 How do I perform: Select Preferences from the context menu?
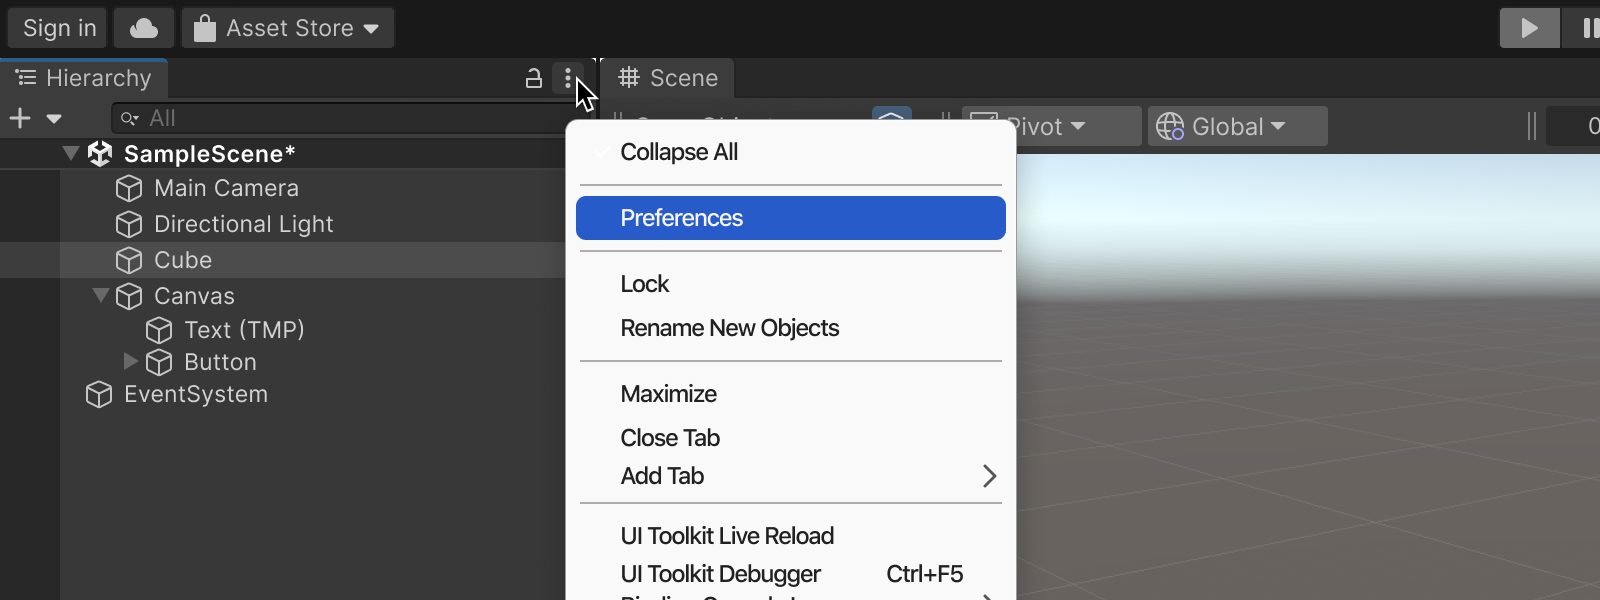[x=790, y=218]
